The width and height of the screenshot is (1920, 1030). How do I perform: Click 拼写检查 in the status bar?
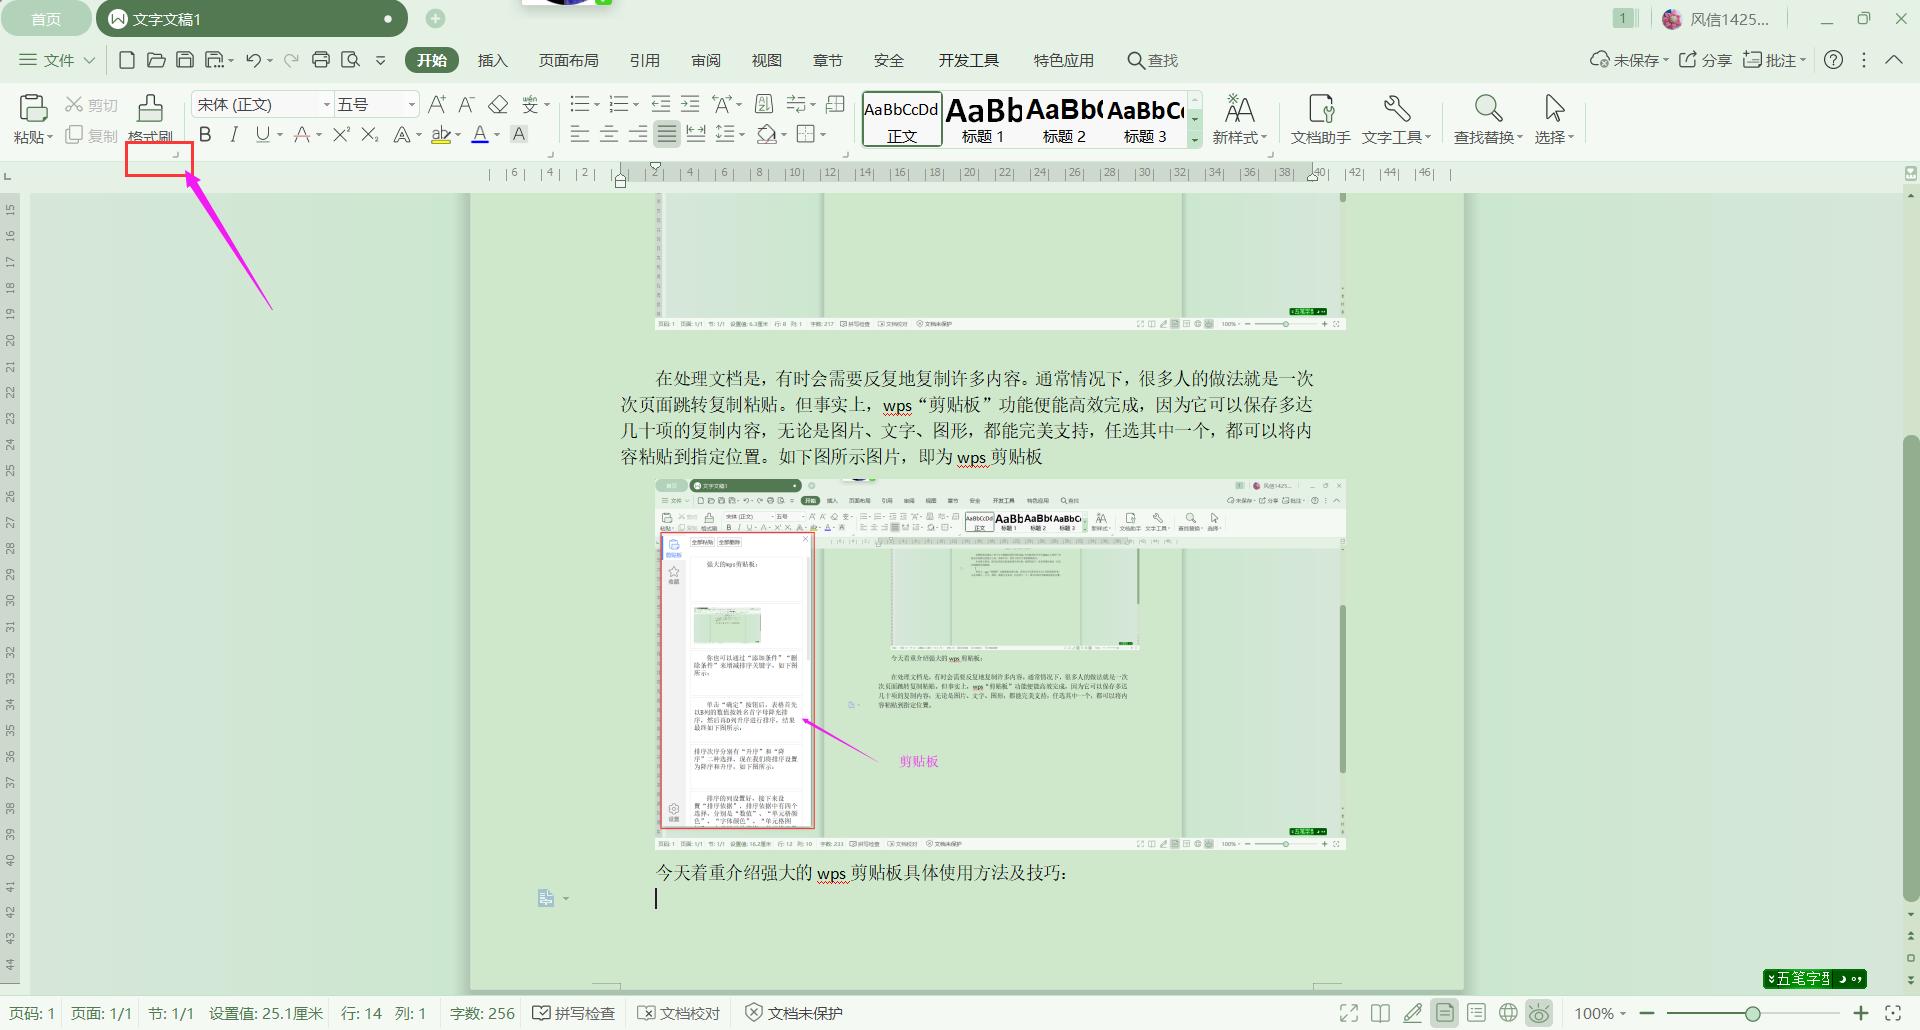coord(573,1013)
